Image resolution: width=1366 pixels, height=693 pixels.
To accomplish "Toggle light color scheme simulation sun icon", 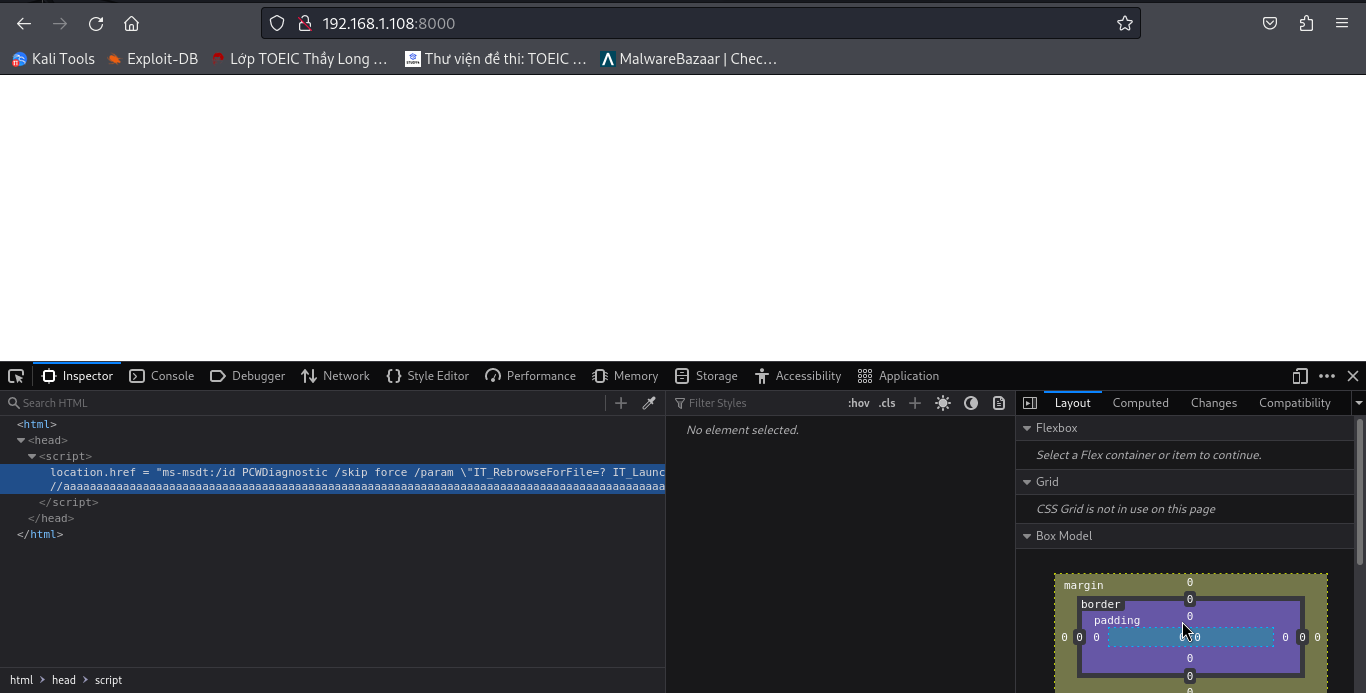I will (943, 403).
